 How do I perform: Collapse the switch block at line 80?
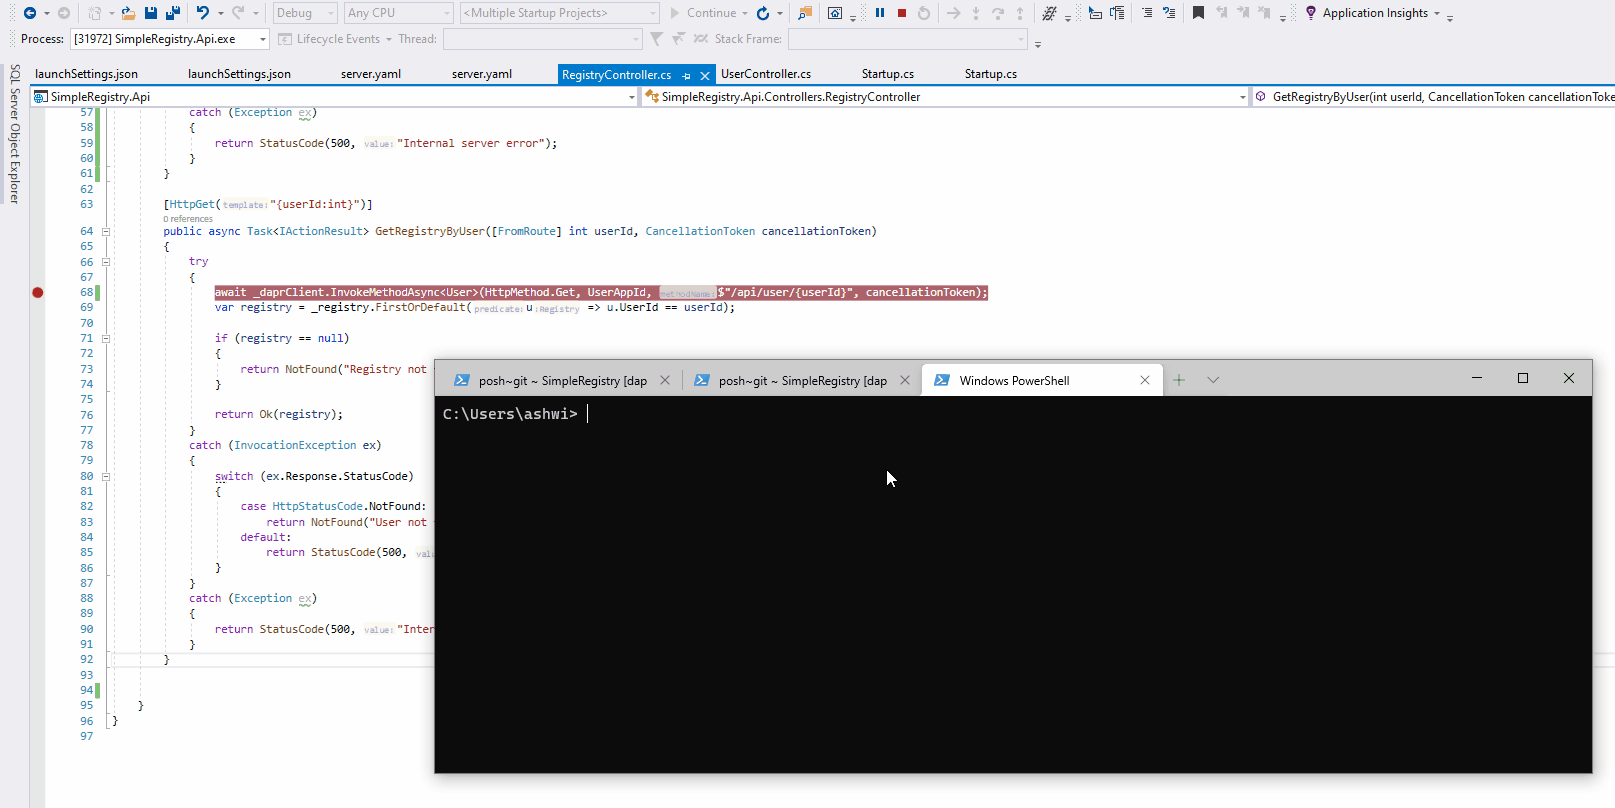(105, 476)
